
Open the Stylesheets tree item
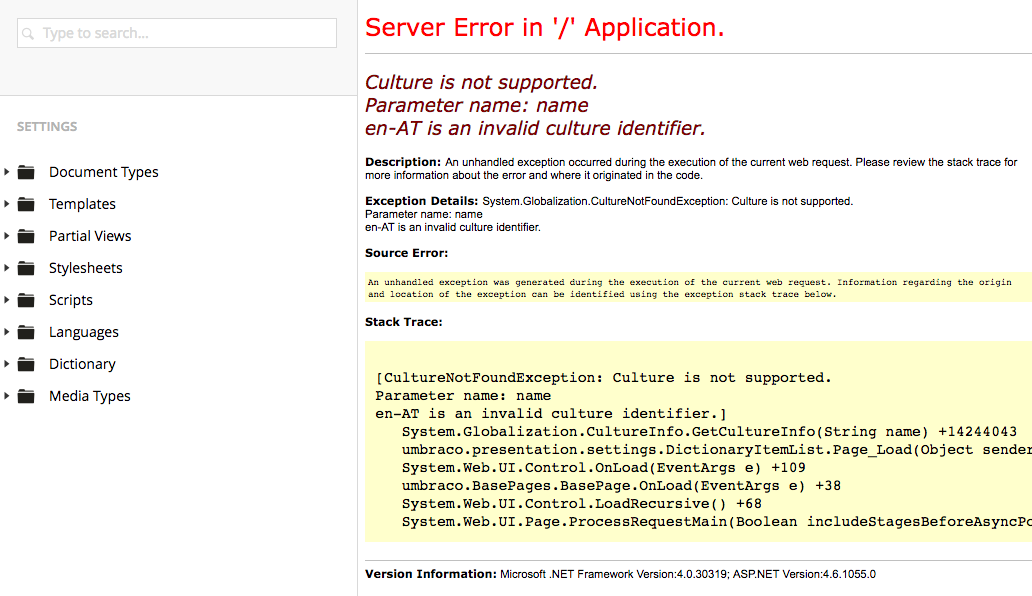pyautogui.click(x=85, y=268)
